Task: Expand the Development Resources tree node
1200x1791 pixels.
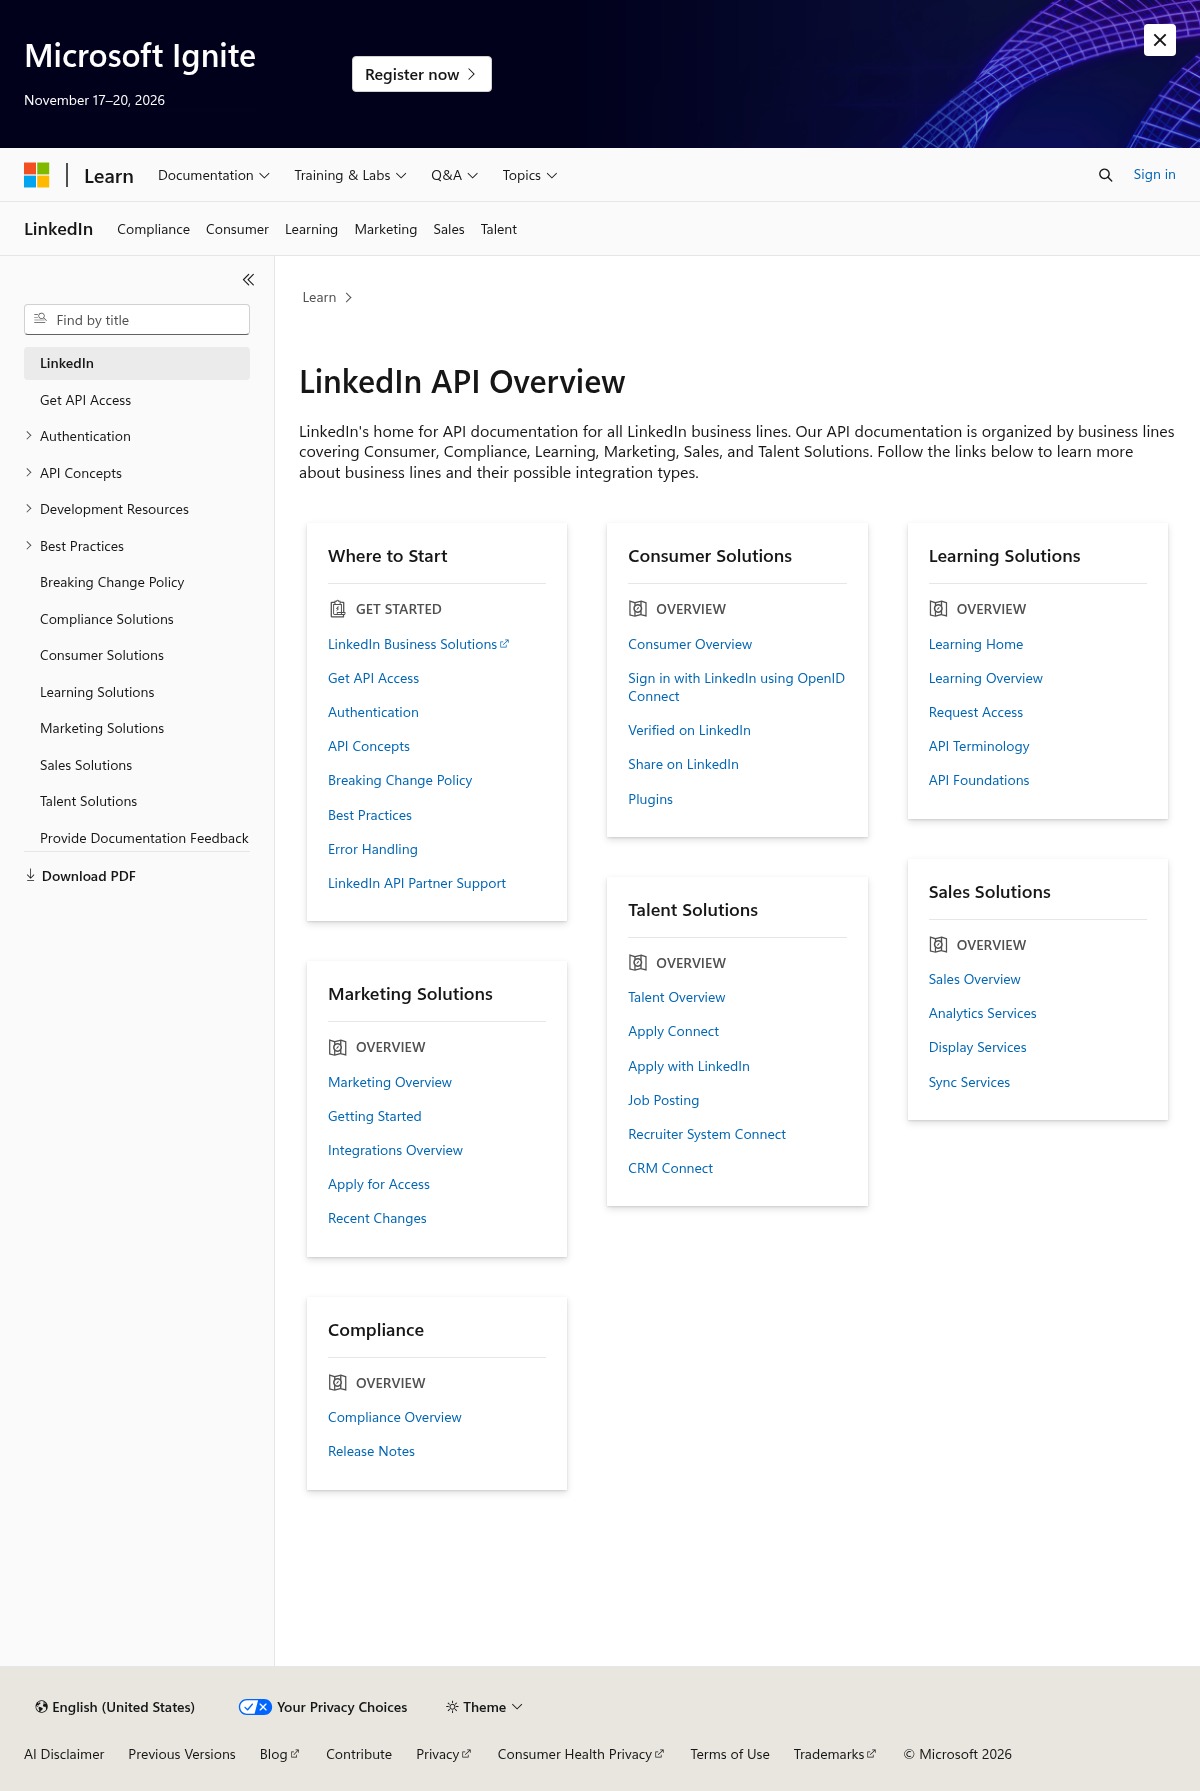Action: pos(29,509)
